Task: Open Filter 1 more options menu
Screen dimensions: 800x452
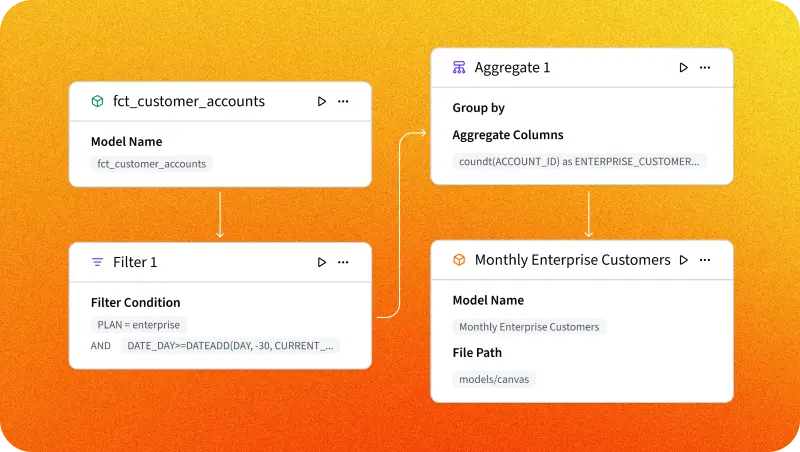Action: pos(343,262)
